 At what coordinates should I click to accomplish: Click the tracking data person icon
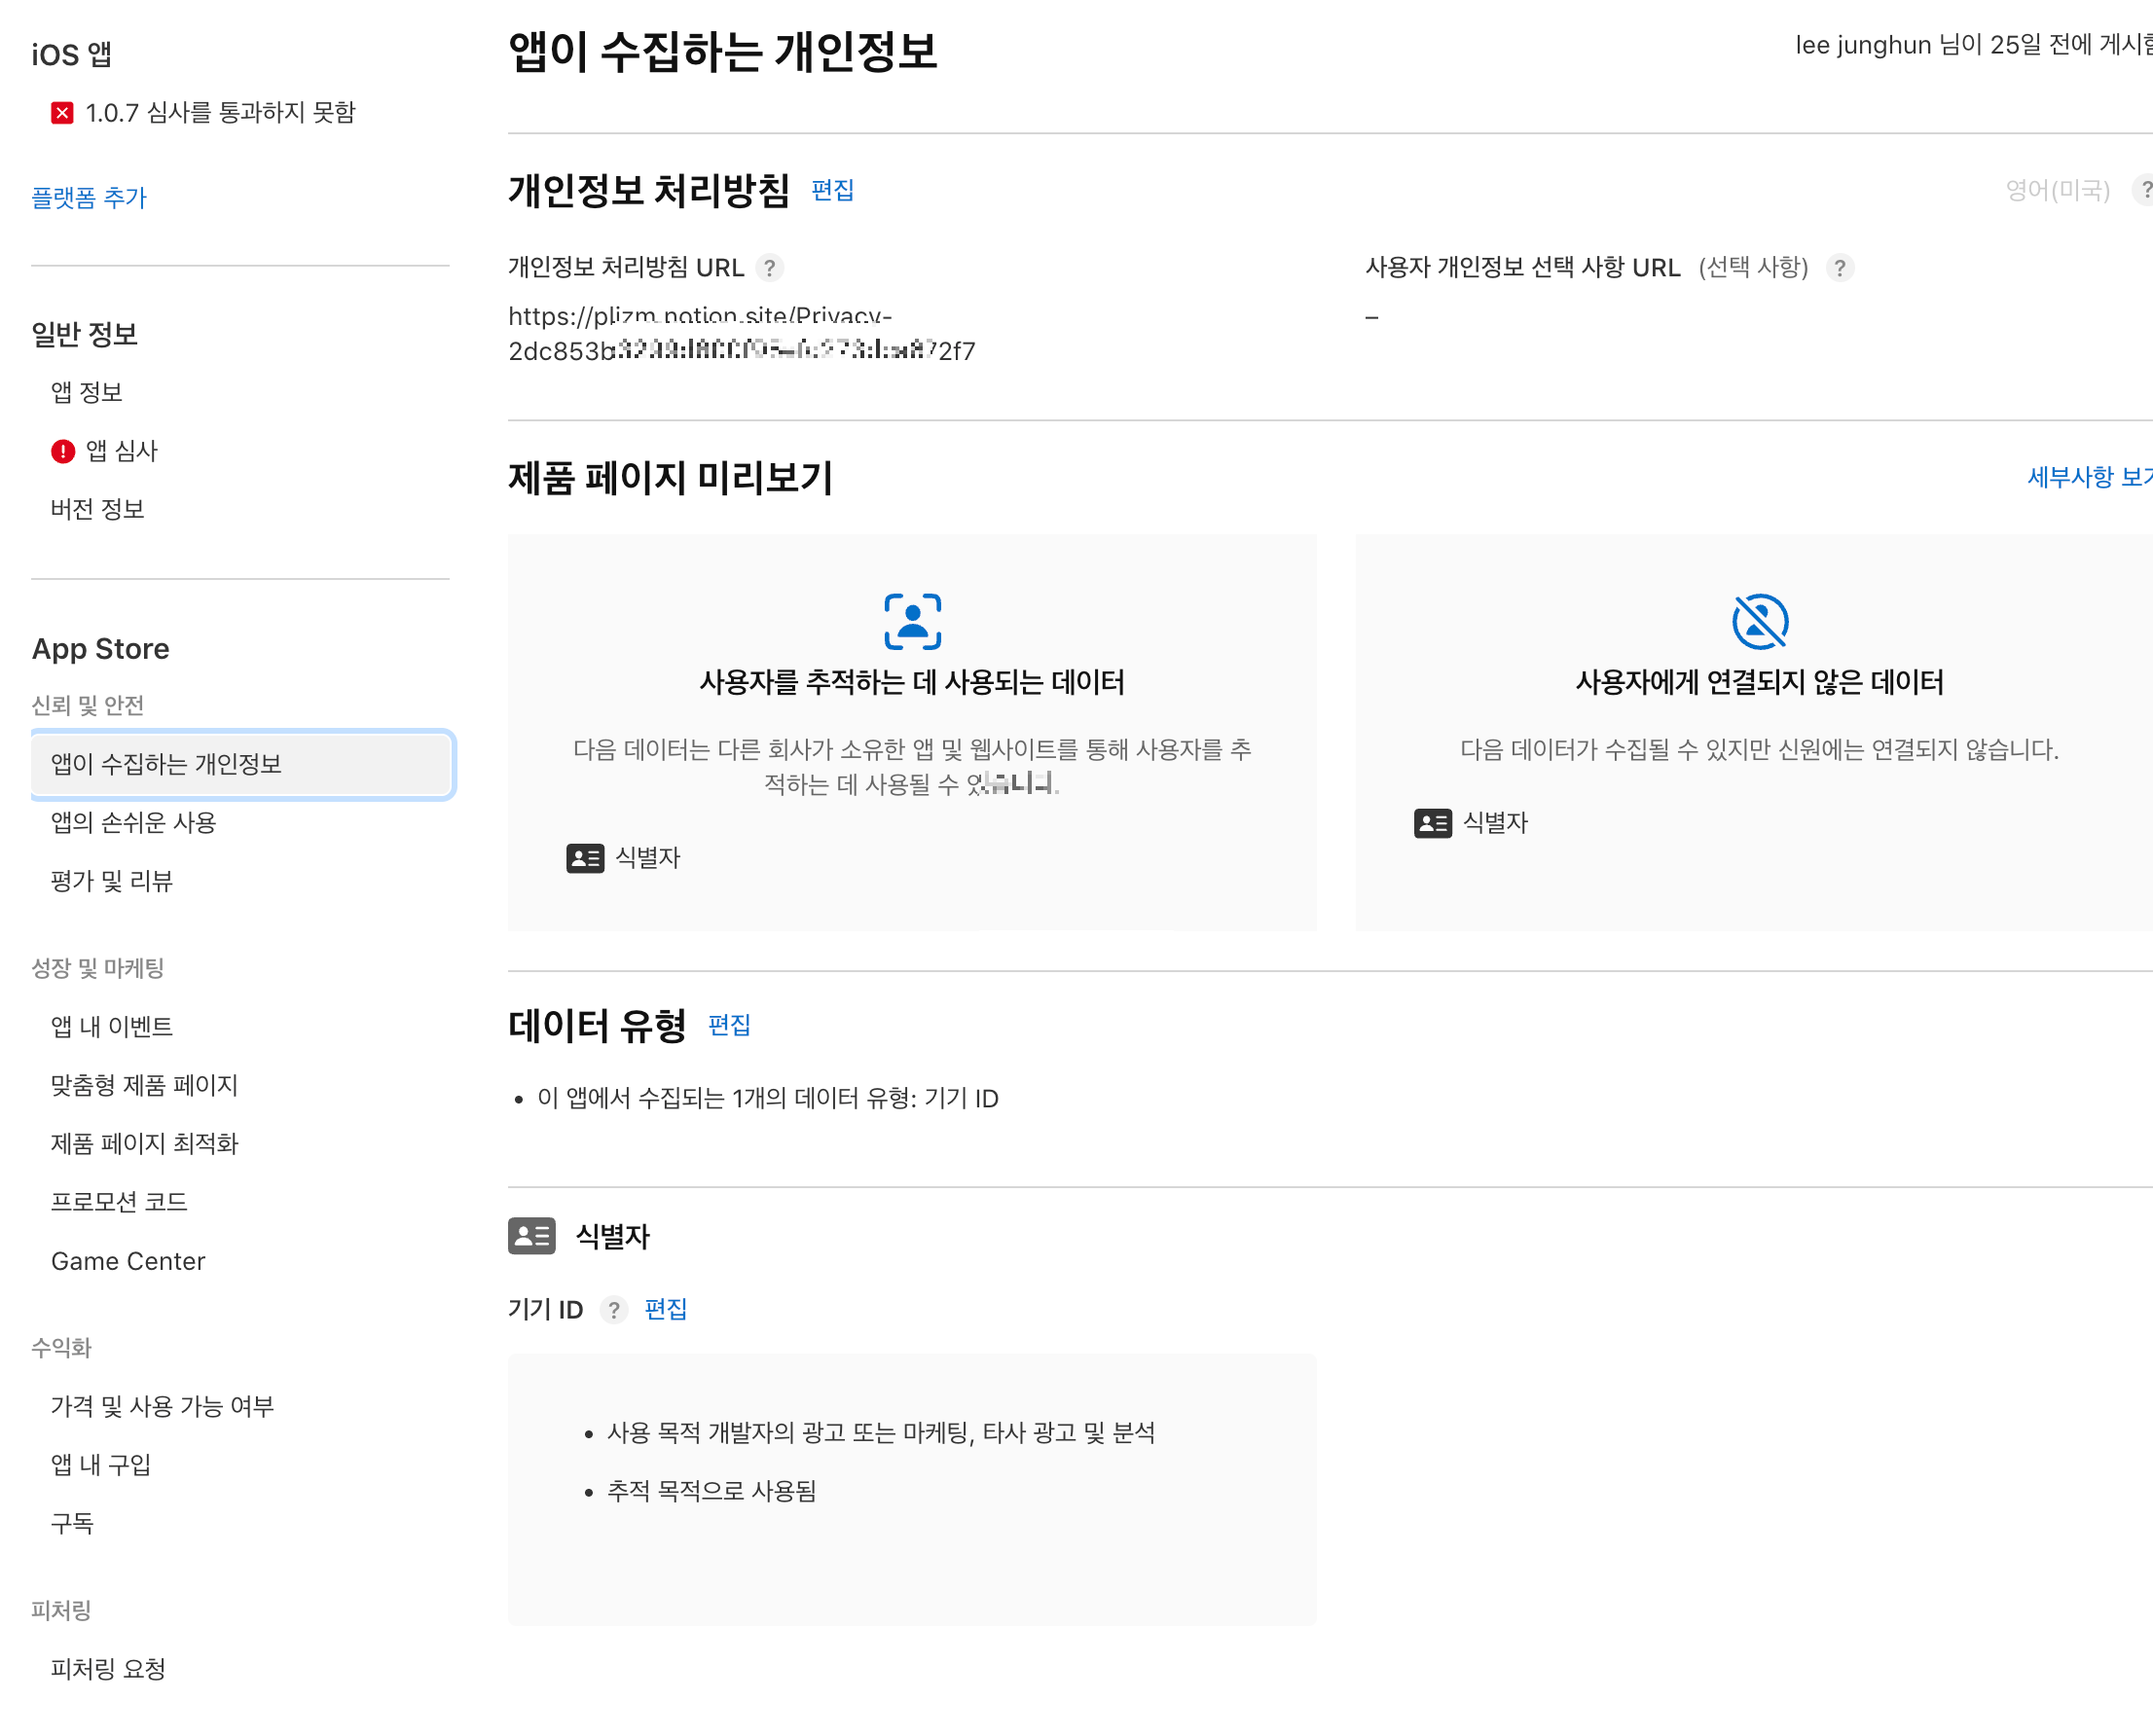911,621
